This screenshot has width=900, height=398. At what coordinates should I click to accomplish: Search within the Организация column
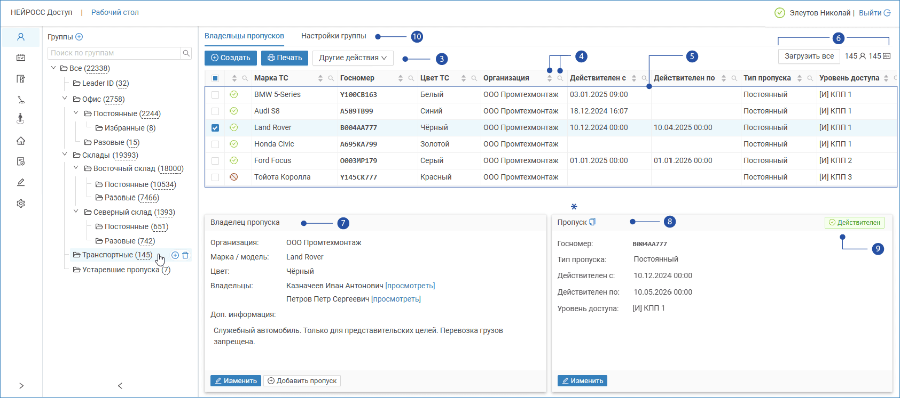560,78
